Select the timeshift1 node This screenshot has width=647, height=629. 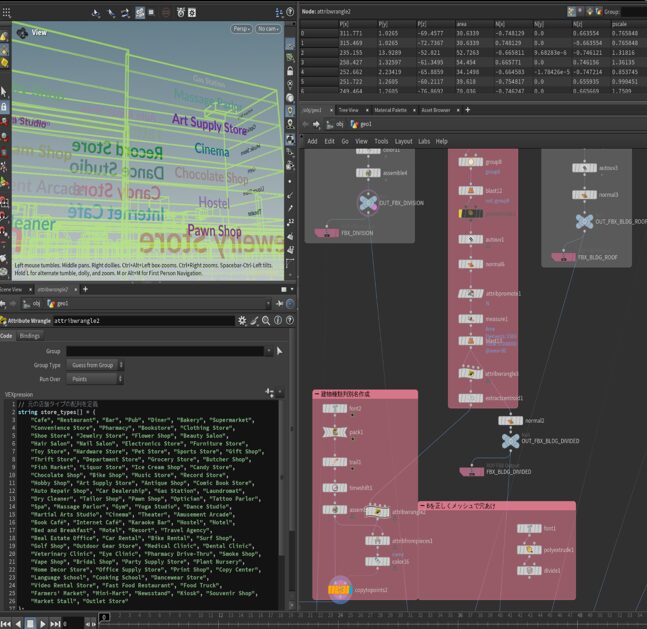point(335,488)
